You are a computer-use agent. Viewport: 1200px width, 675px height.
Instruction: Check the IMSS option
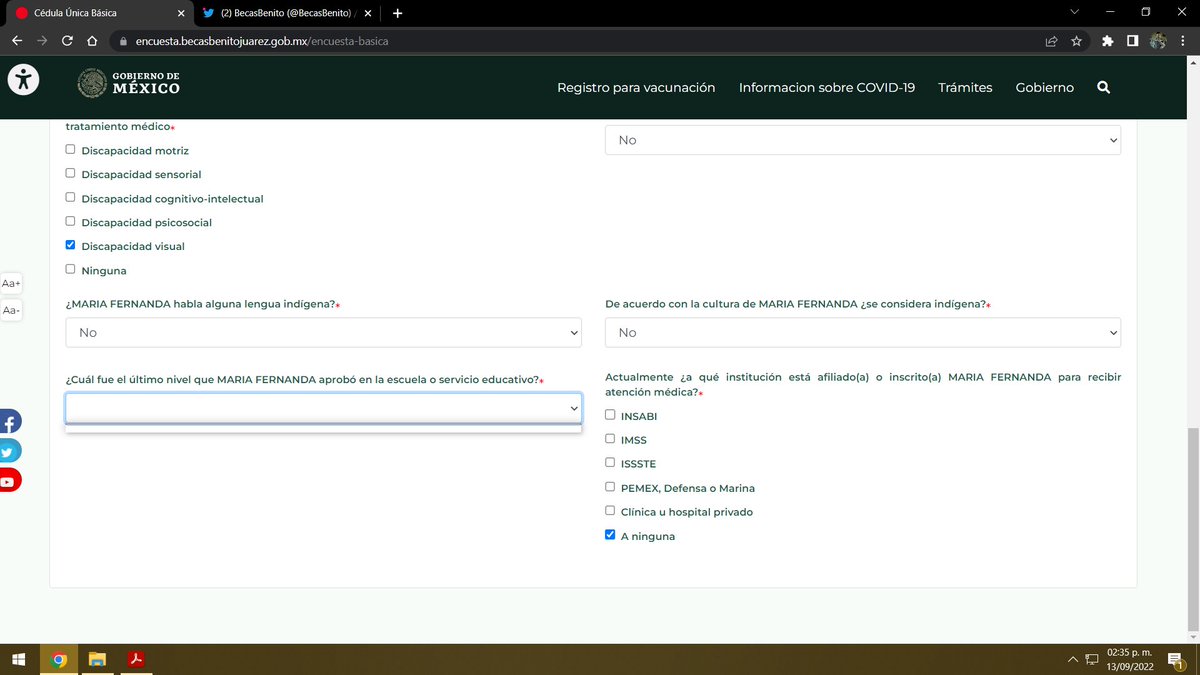click(x=610, y=439)
